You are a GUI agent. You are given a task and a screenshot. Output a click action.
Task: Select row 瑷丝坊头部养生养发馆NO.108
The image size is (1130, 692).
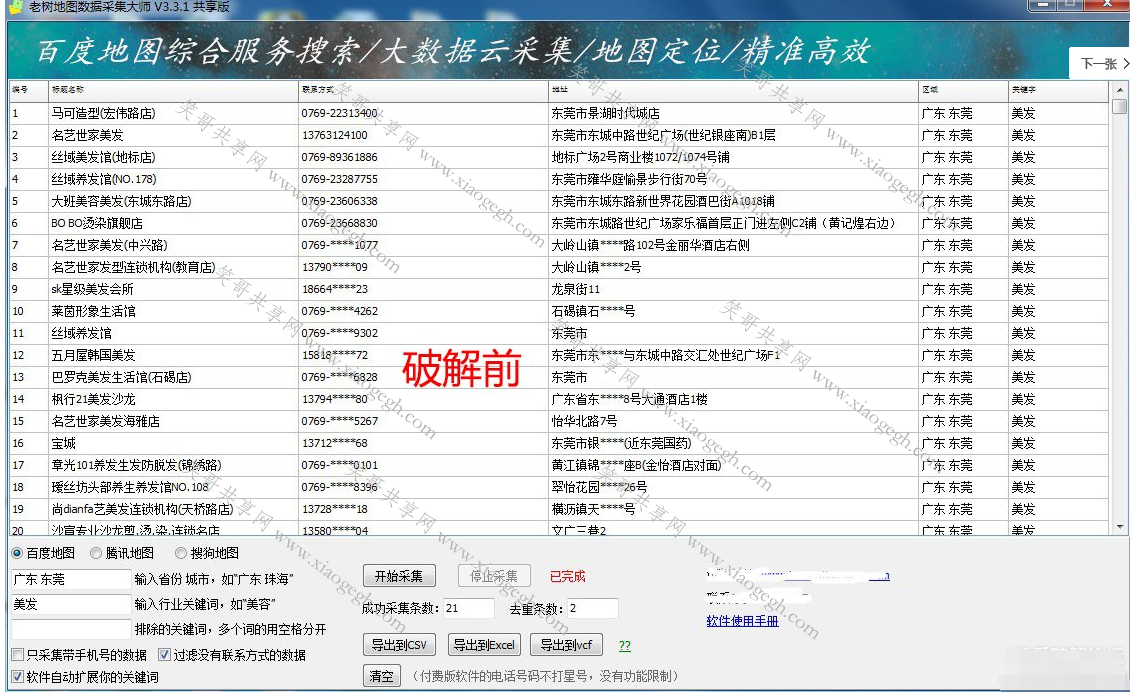[559, 487]
